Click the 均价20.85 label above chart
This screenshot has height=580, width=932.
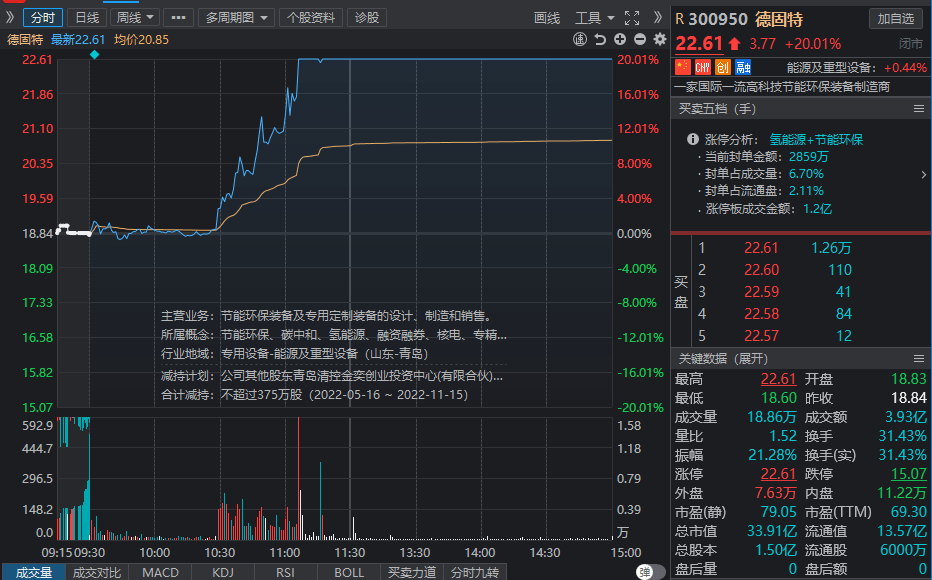tap(141, 40)
